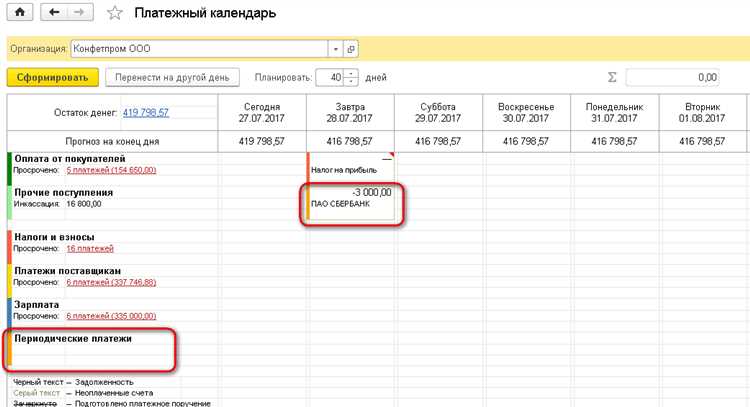Go back using the left arrow

(x=54, y=13)
